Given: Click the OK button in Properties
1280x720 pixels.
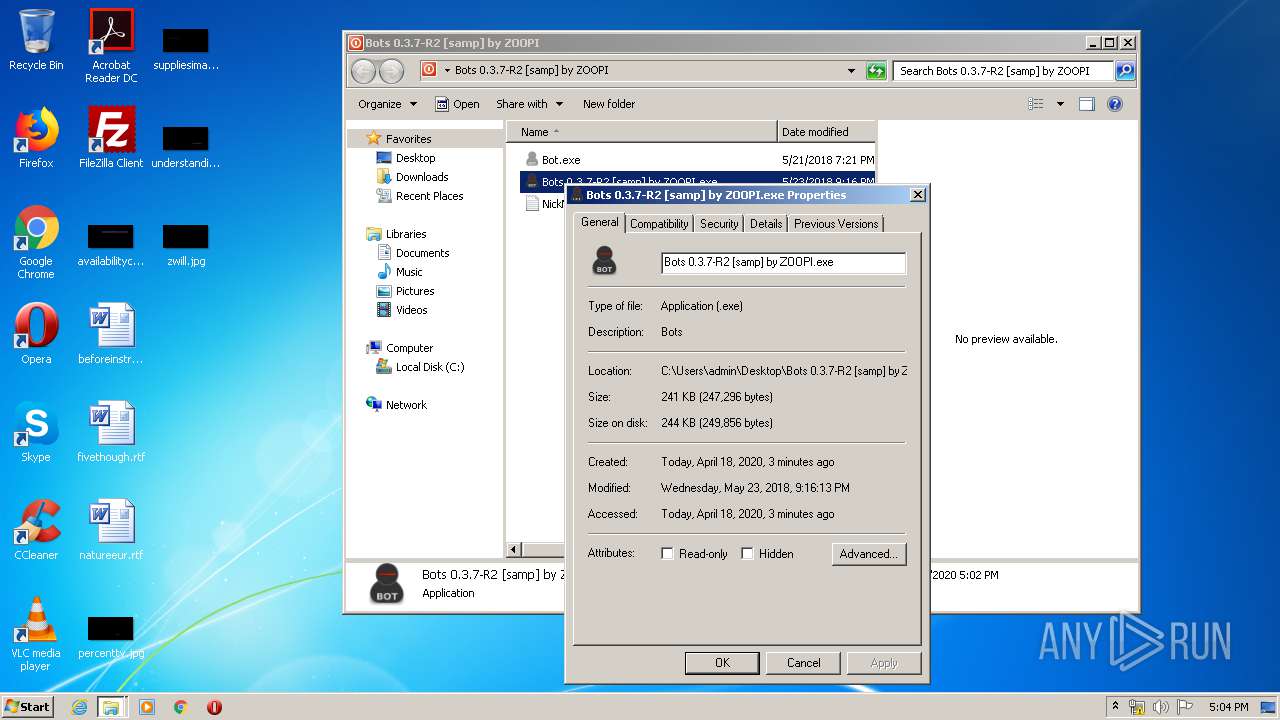Looking at the screenshot, I should pyautogui.click(x=722, y=663).
